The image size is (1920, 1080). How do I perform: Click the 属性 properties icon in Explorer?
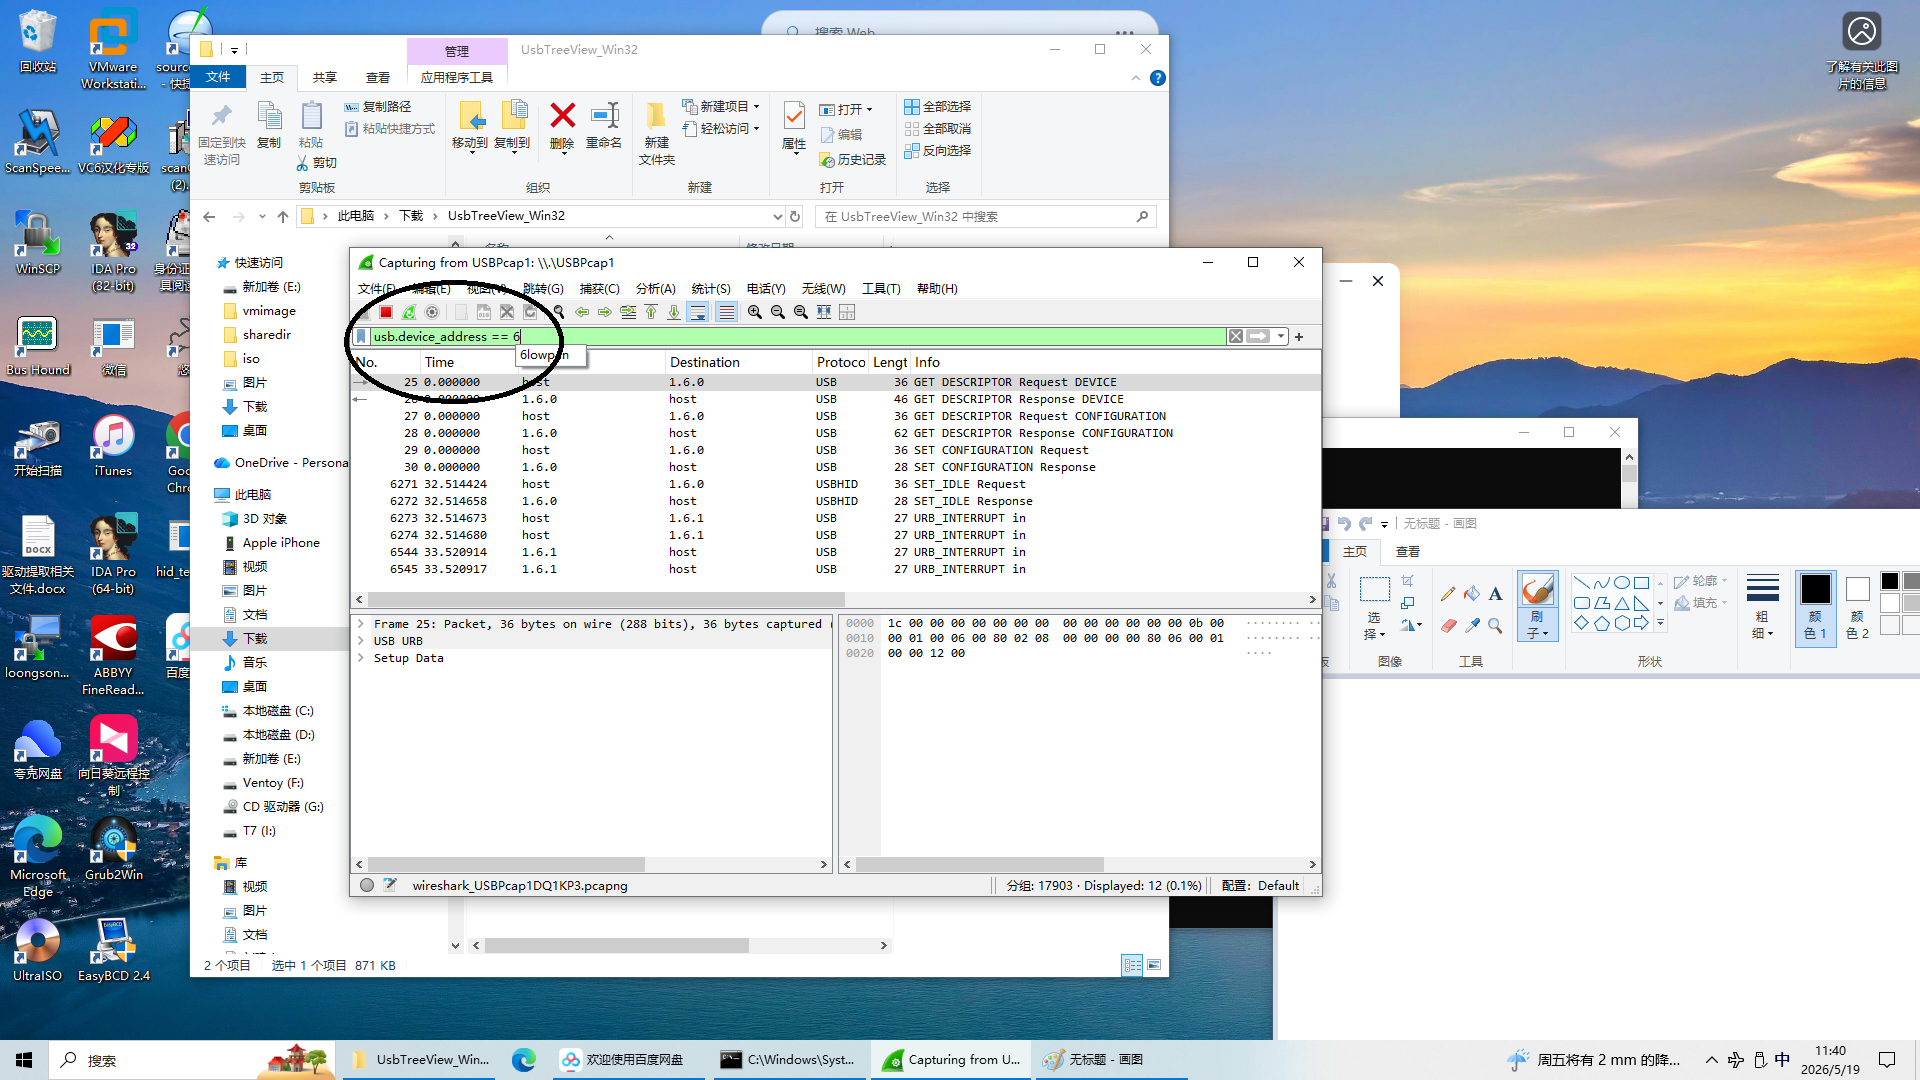coord(794,116)
